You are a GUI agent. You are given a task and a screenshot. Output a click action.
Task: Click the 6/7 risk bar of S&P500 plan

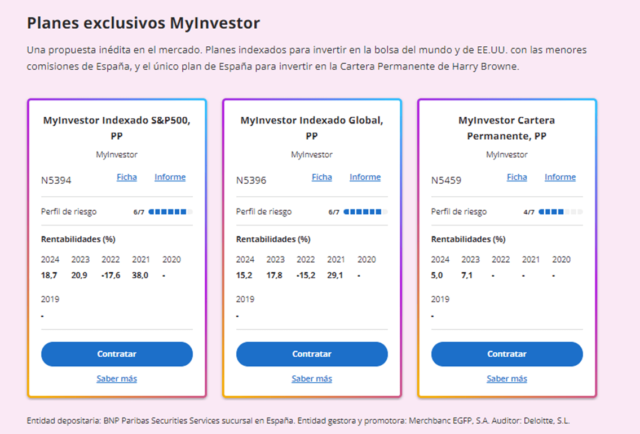(170, 212)
